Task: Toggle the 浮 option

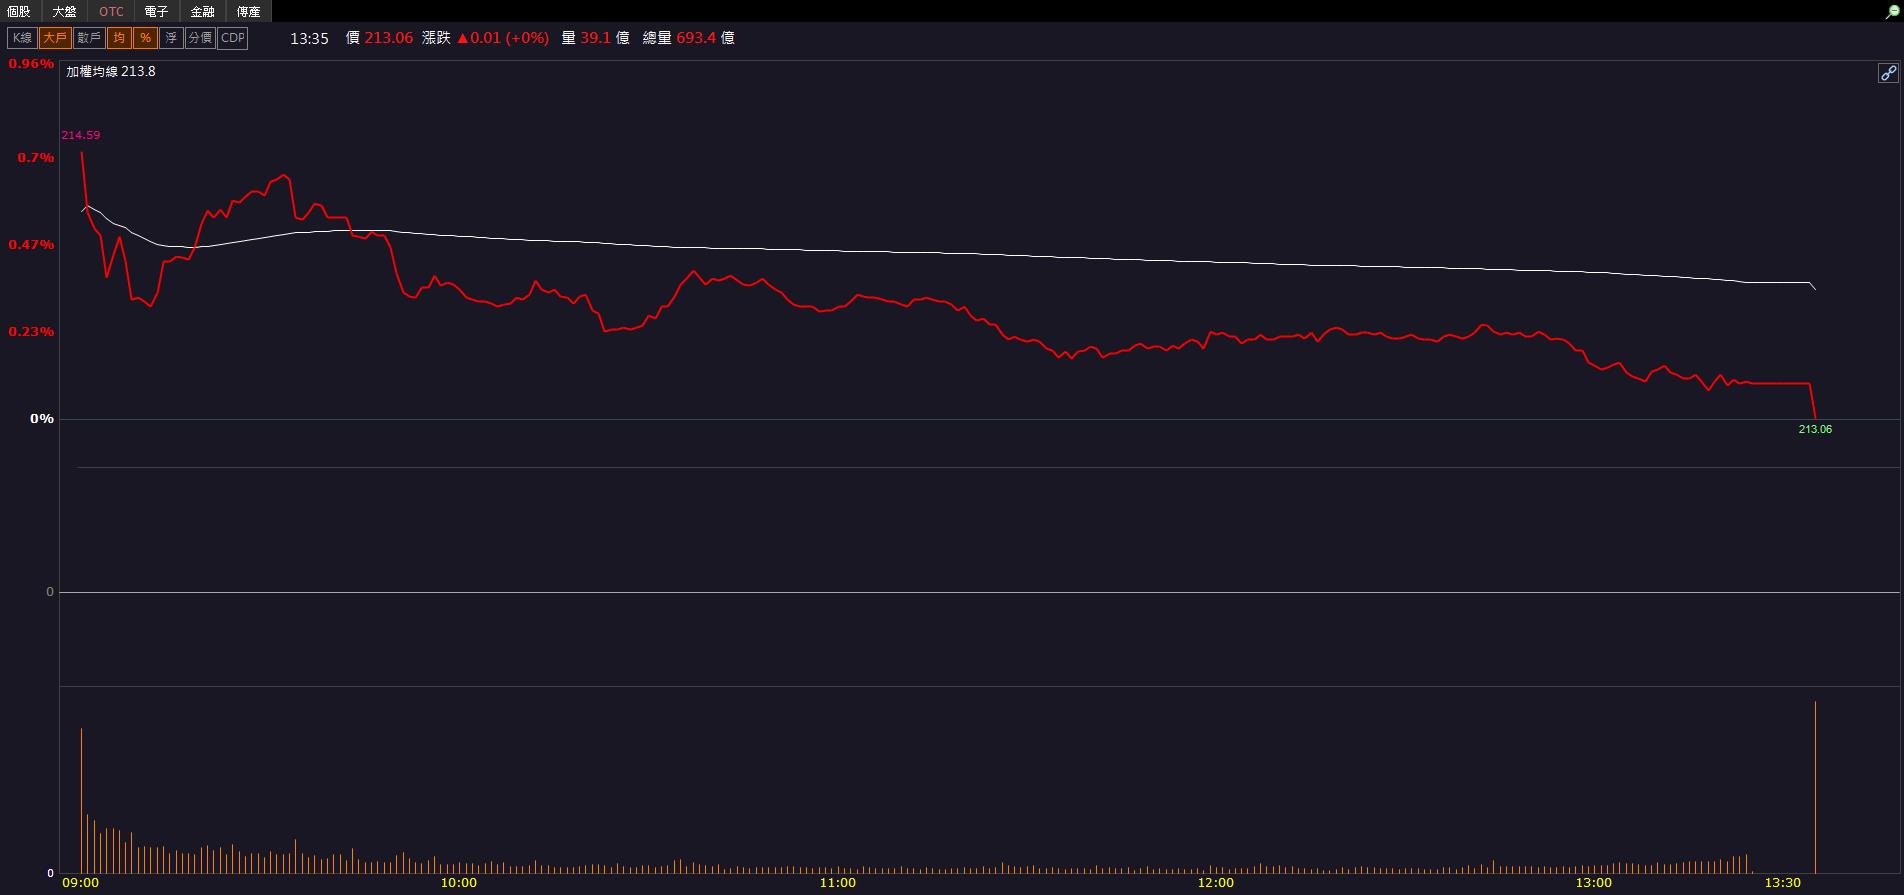Action: (171, 38)
